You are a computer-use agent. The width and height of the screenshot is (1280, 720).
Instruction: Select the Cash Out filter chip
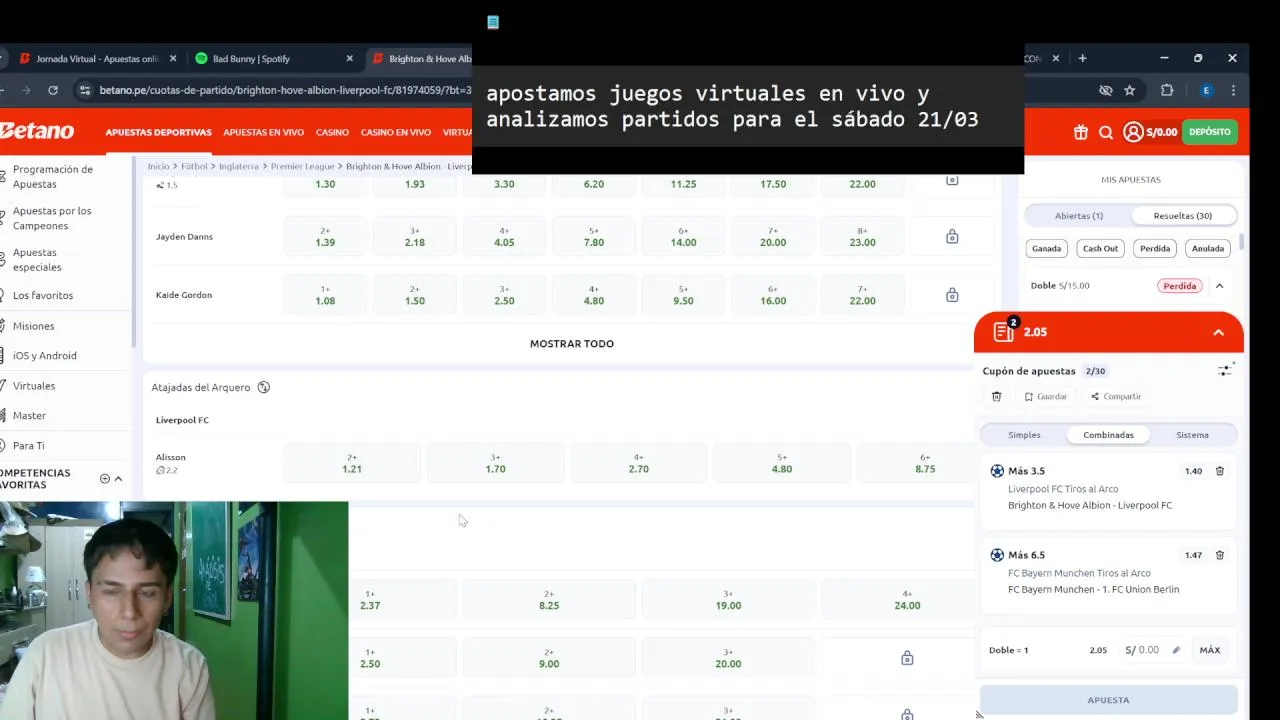[x=1100, y=248]
